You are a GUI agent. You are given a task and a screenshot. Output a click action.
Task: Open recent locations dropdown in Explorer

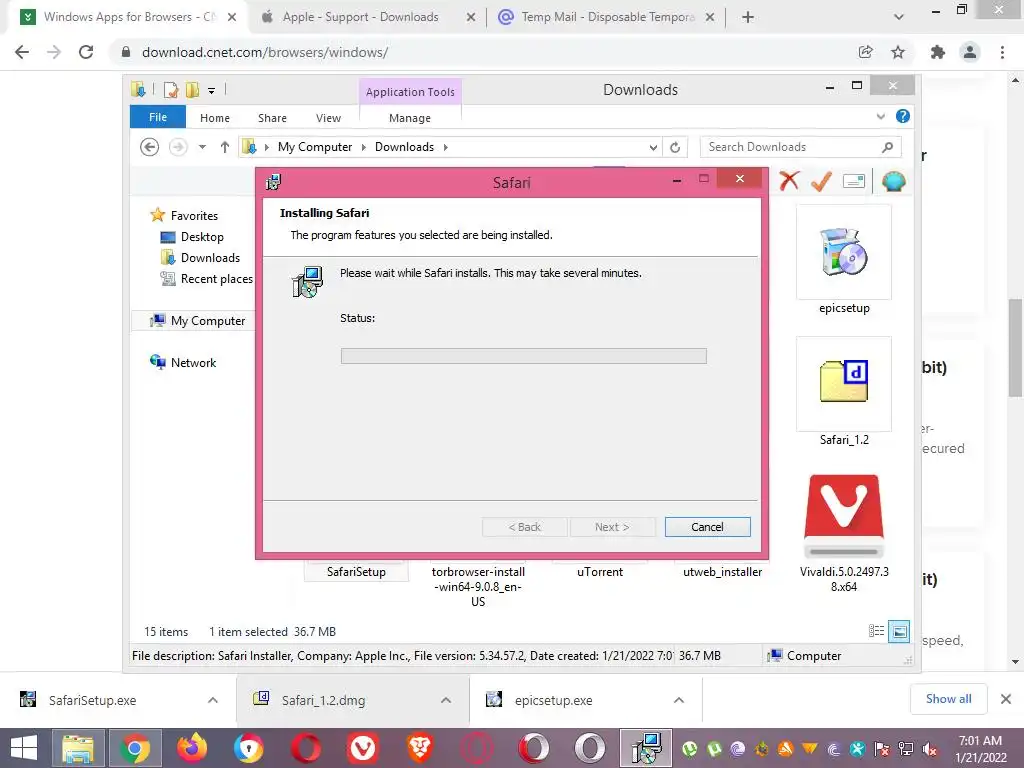[x=202, y=147]
